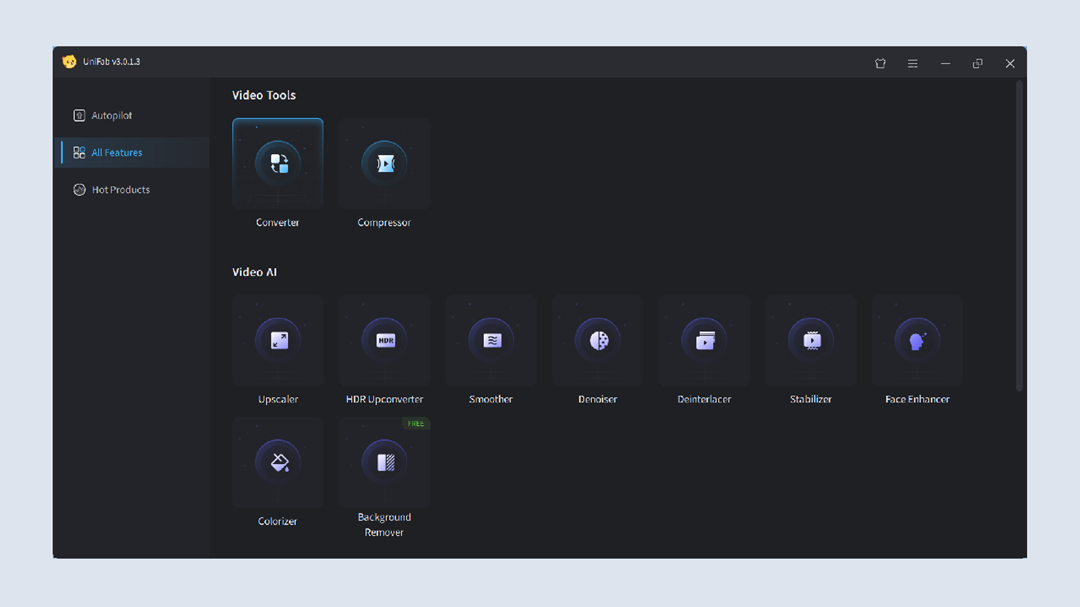This screenshot has width=1080, height=607.
Task: Select the Colorizer tool
Action: pyautogui.click(x=278, y=462)
